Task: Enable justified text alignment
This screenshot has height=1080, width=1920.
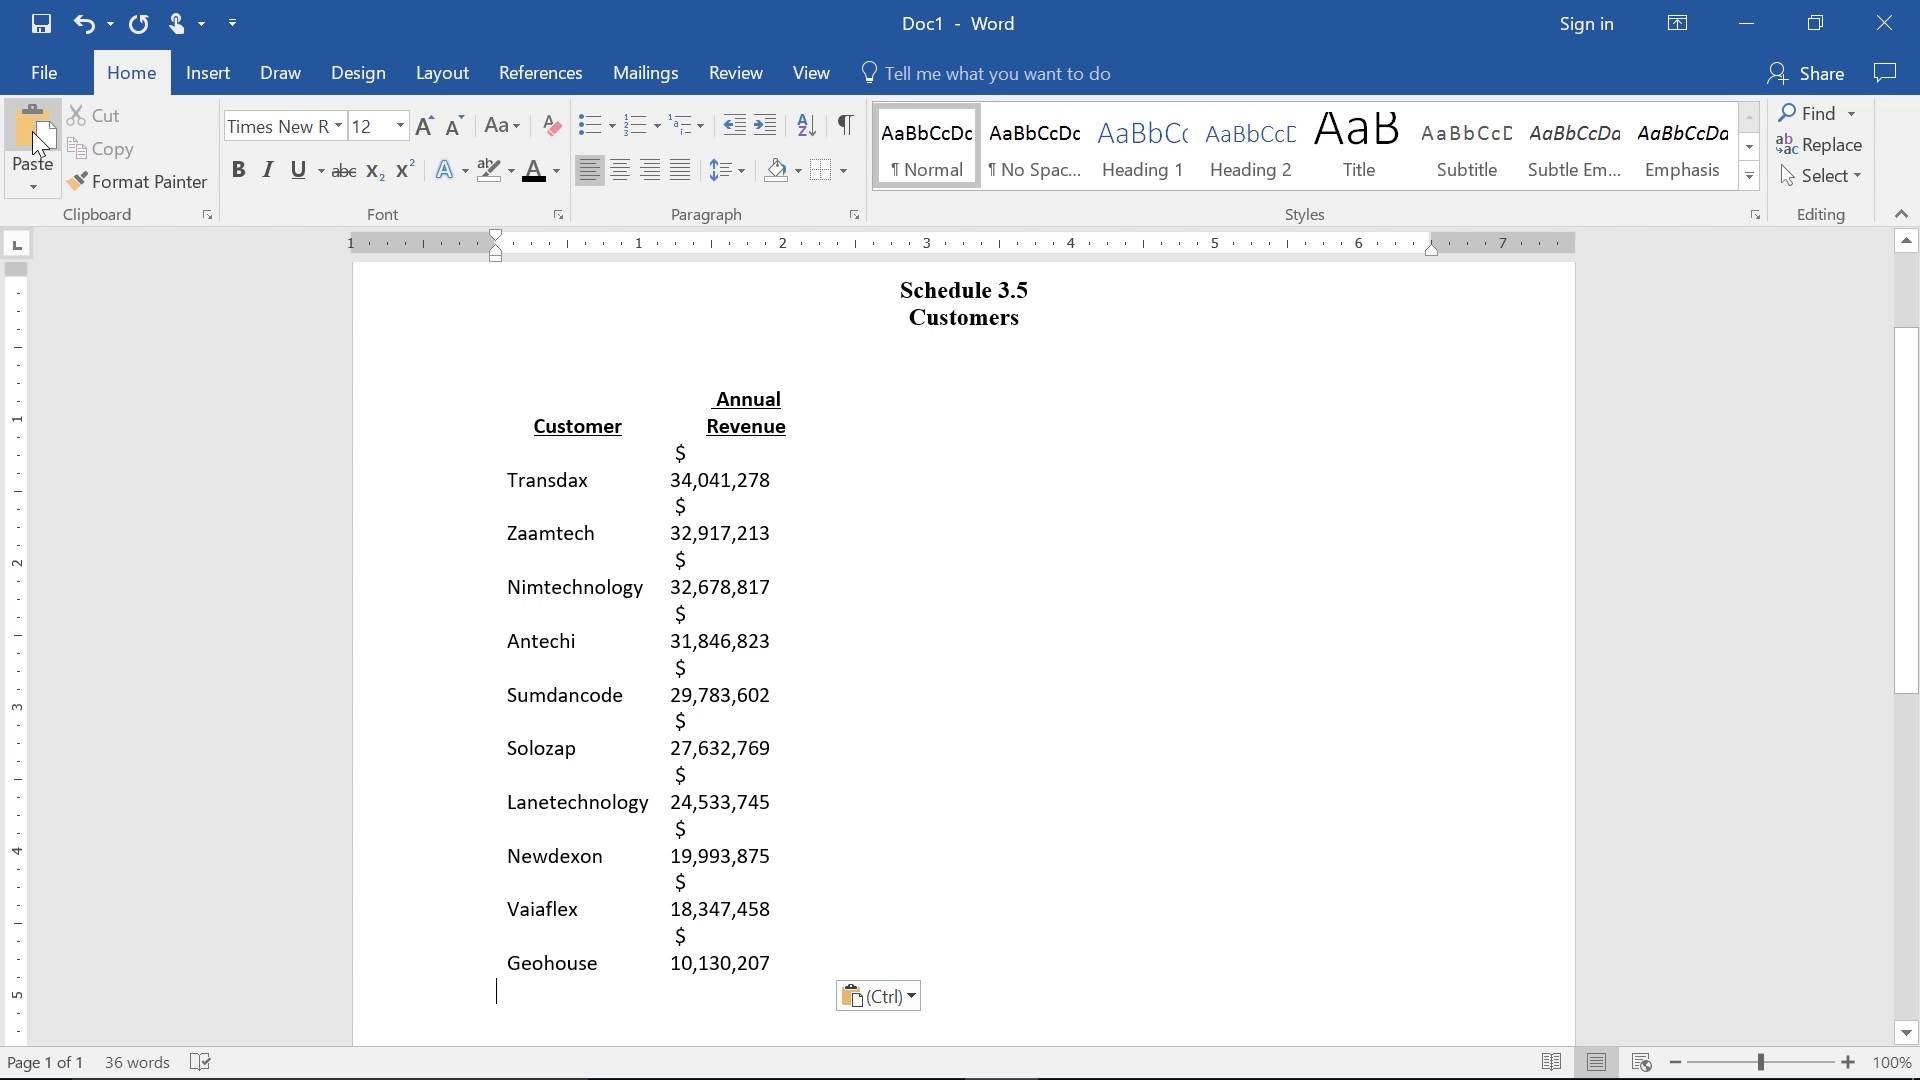Action: (x=680, y=170)
